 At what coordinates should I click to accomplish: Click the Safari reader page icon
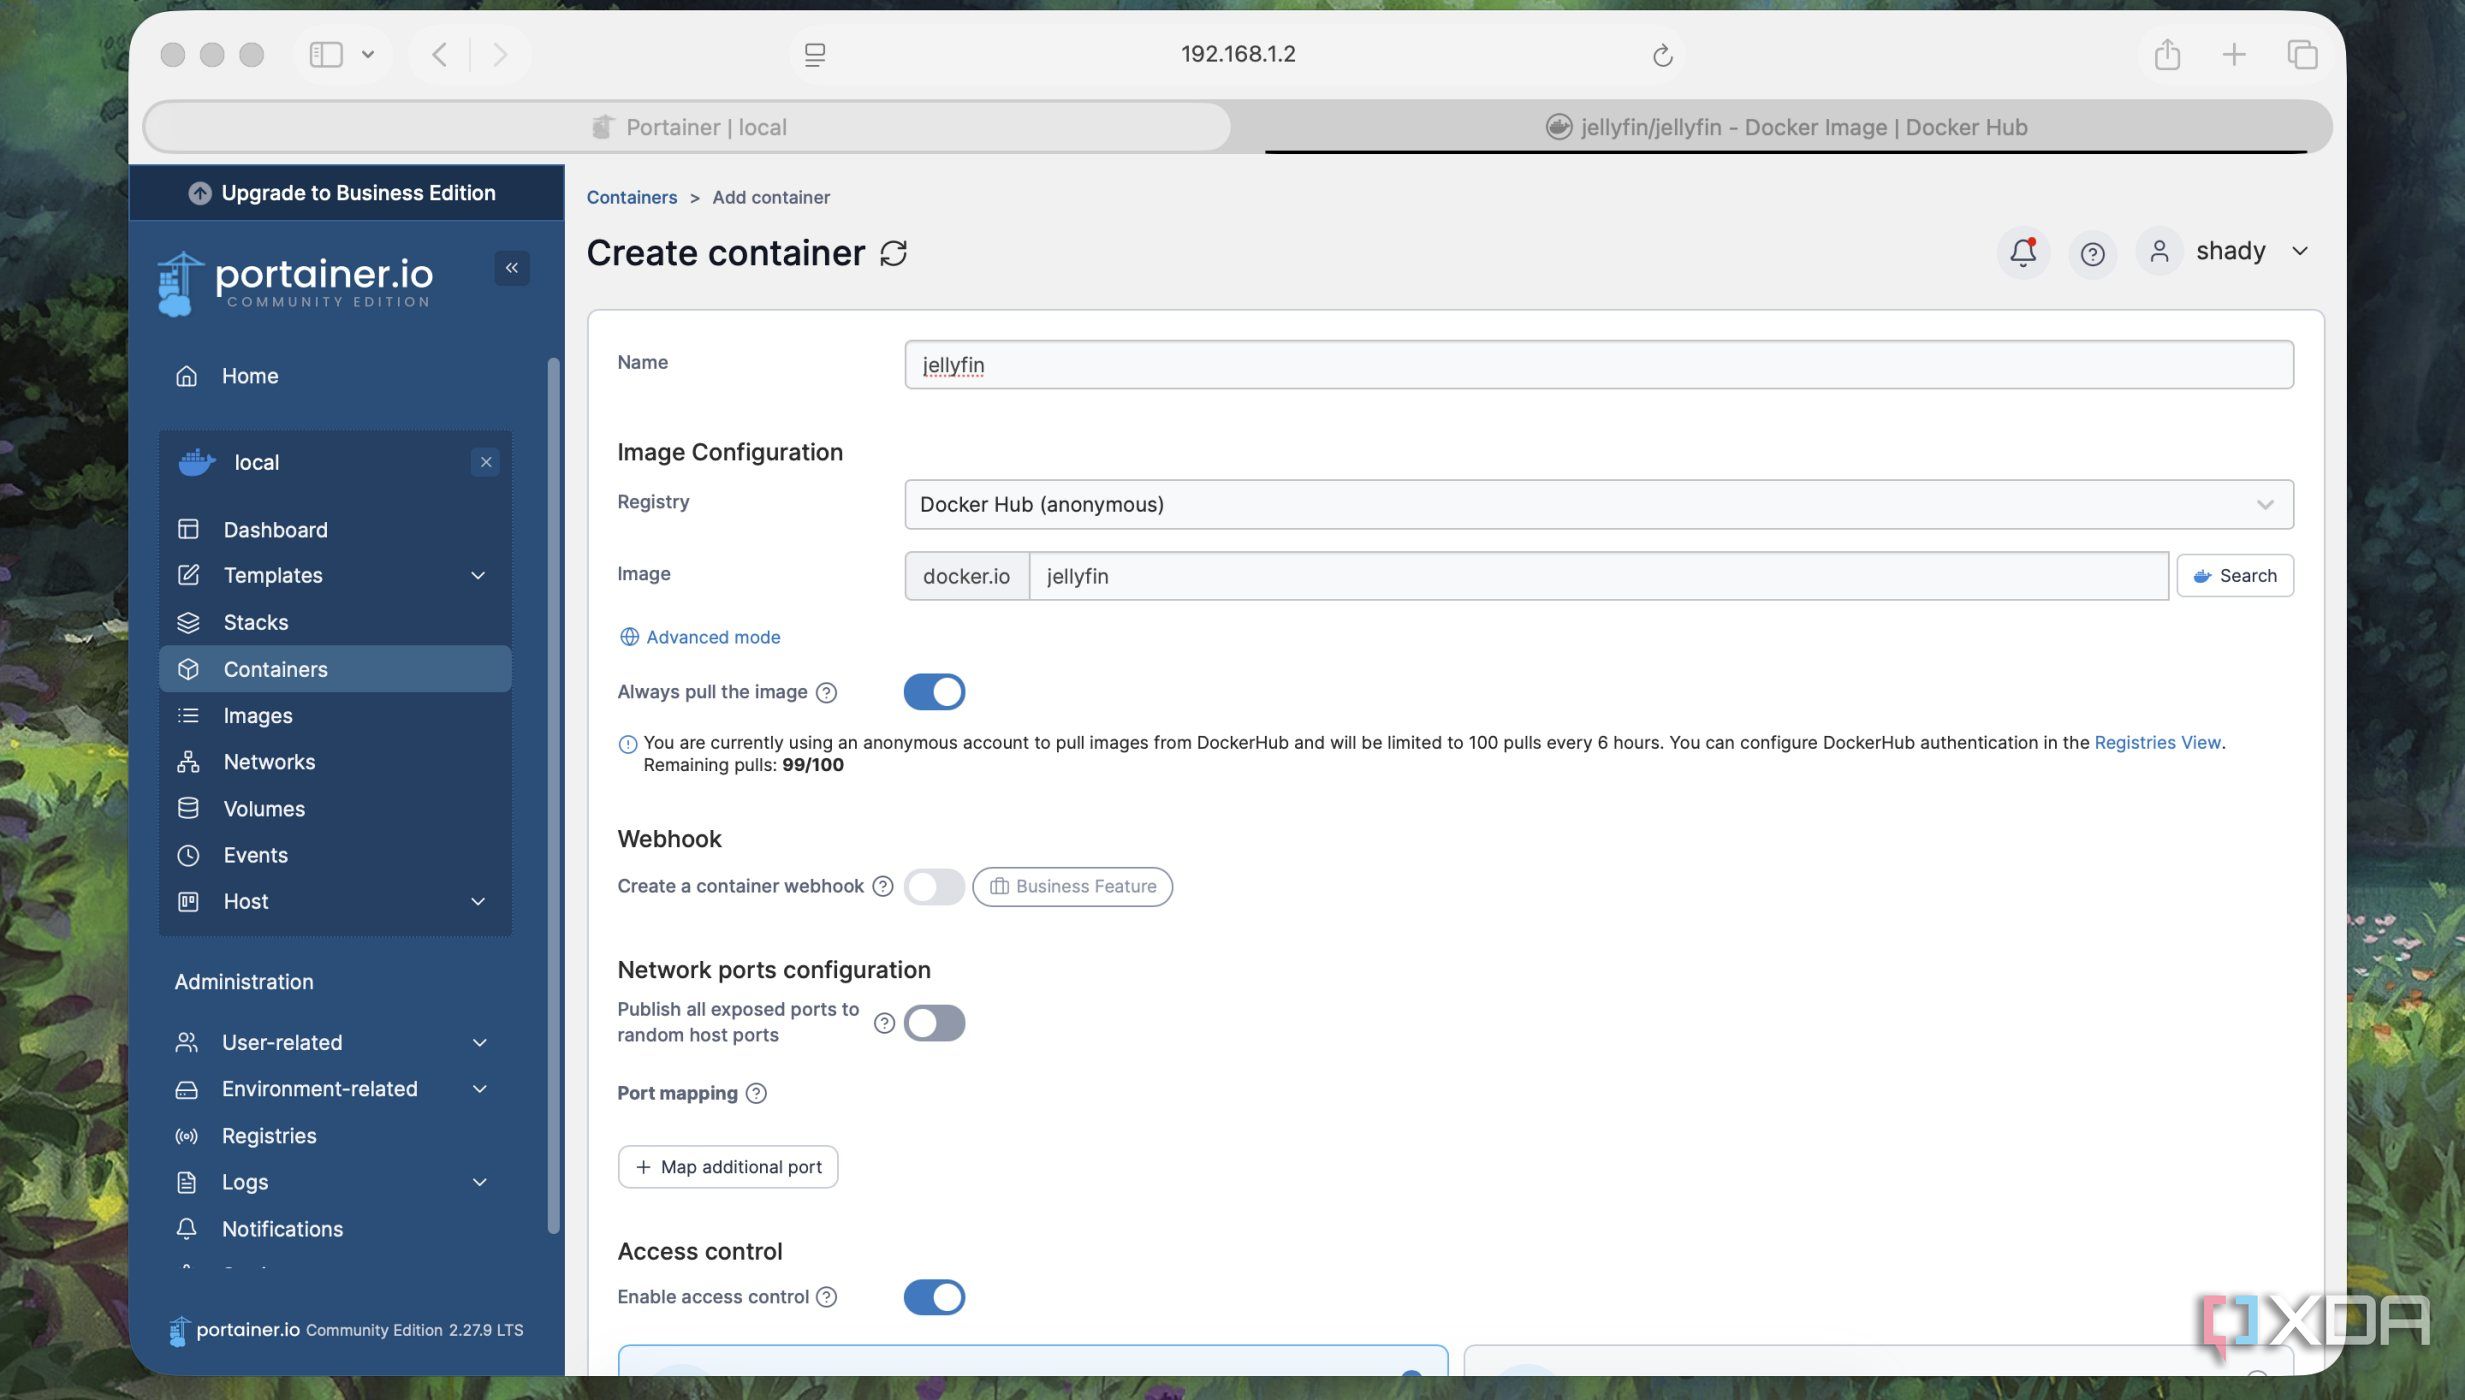coord(814,55)
